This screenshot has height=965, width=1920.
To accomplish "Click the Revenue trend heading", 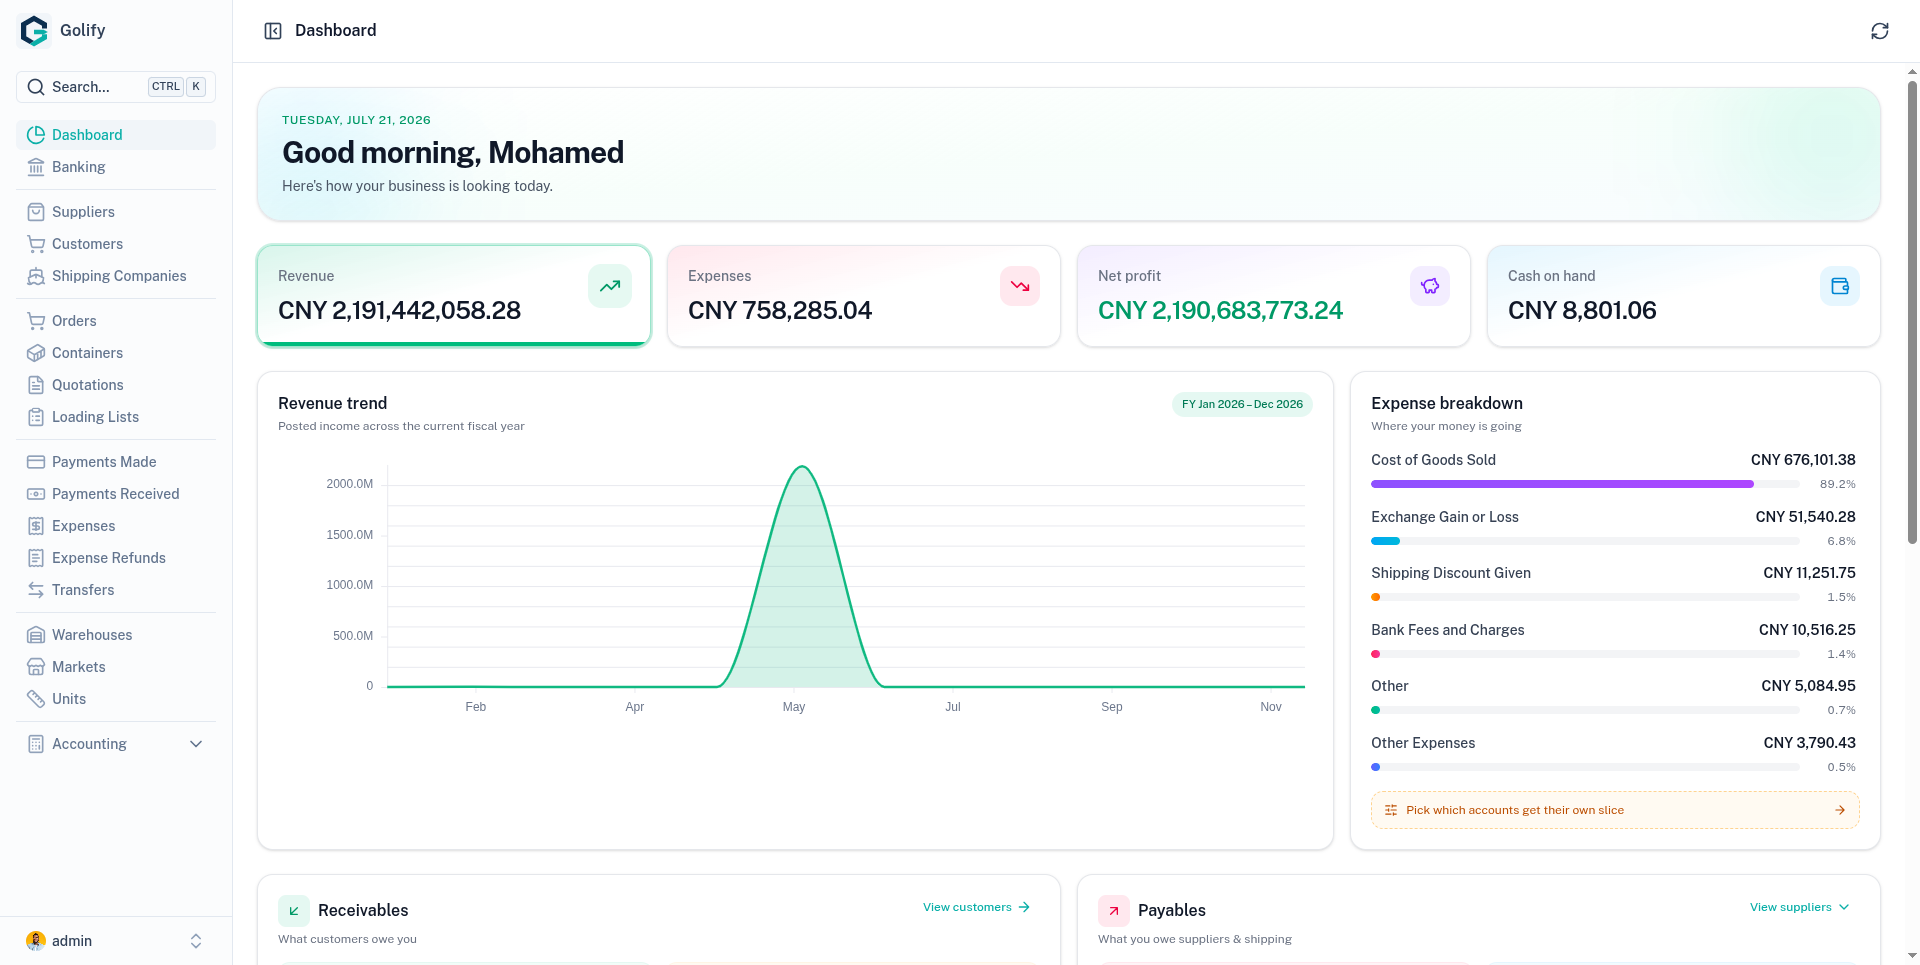I will tap(332, 403).
